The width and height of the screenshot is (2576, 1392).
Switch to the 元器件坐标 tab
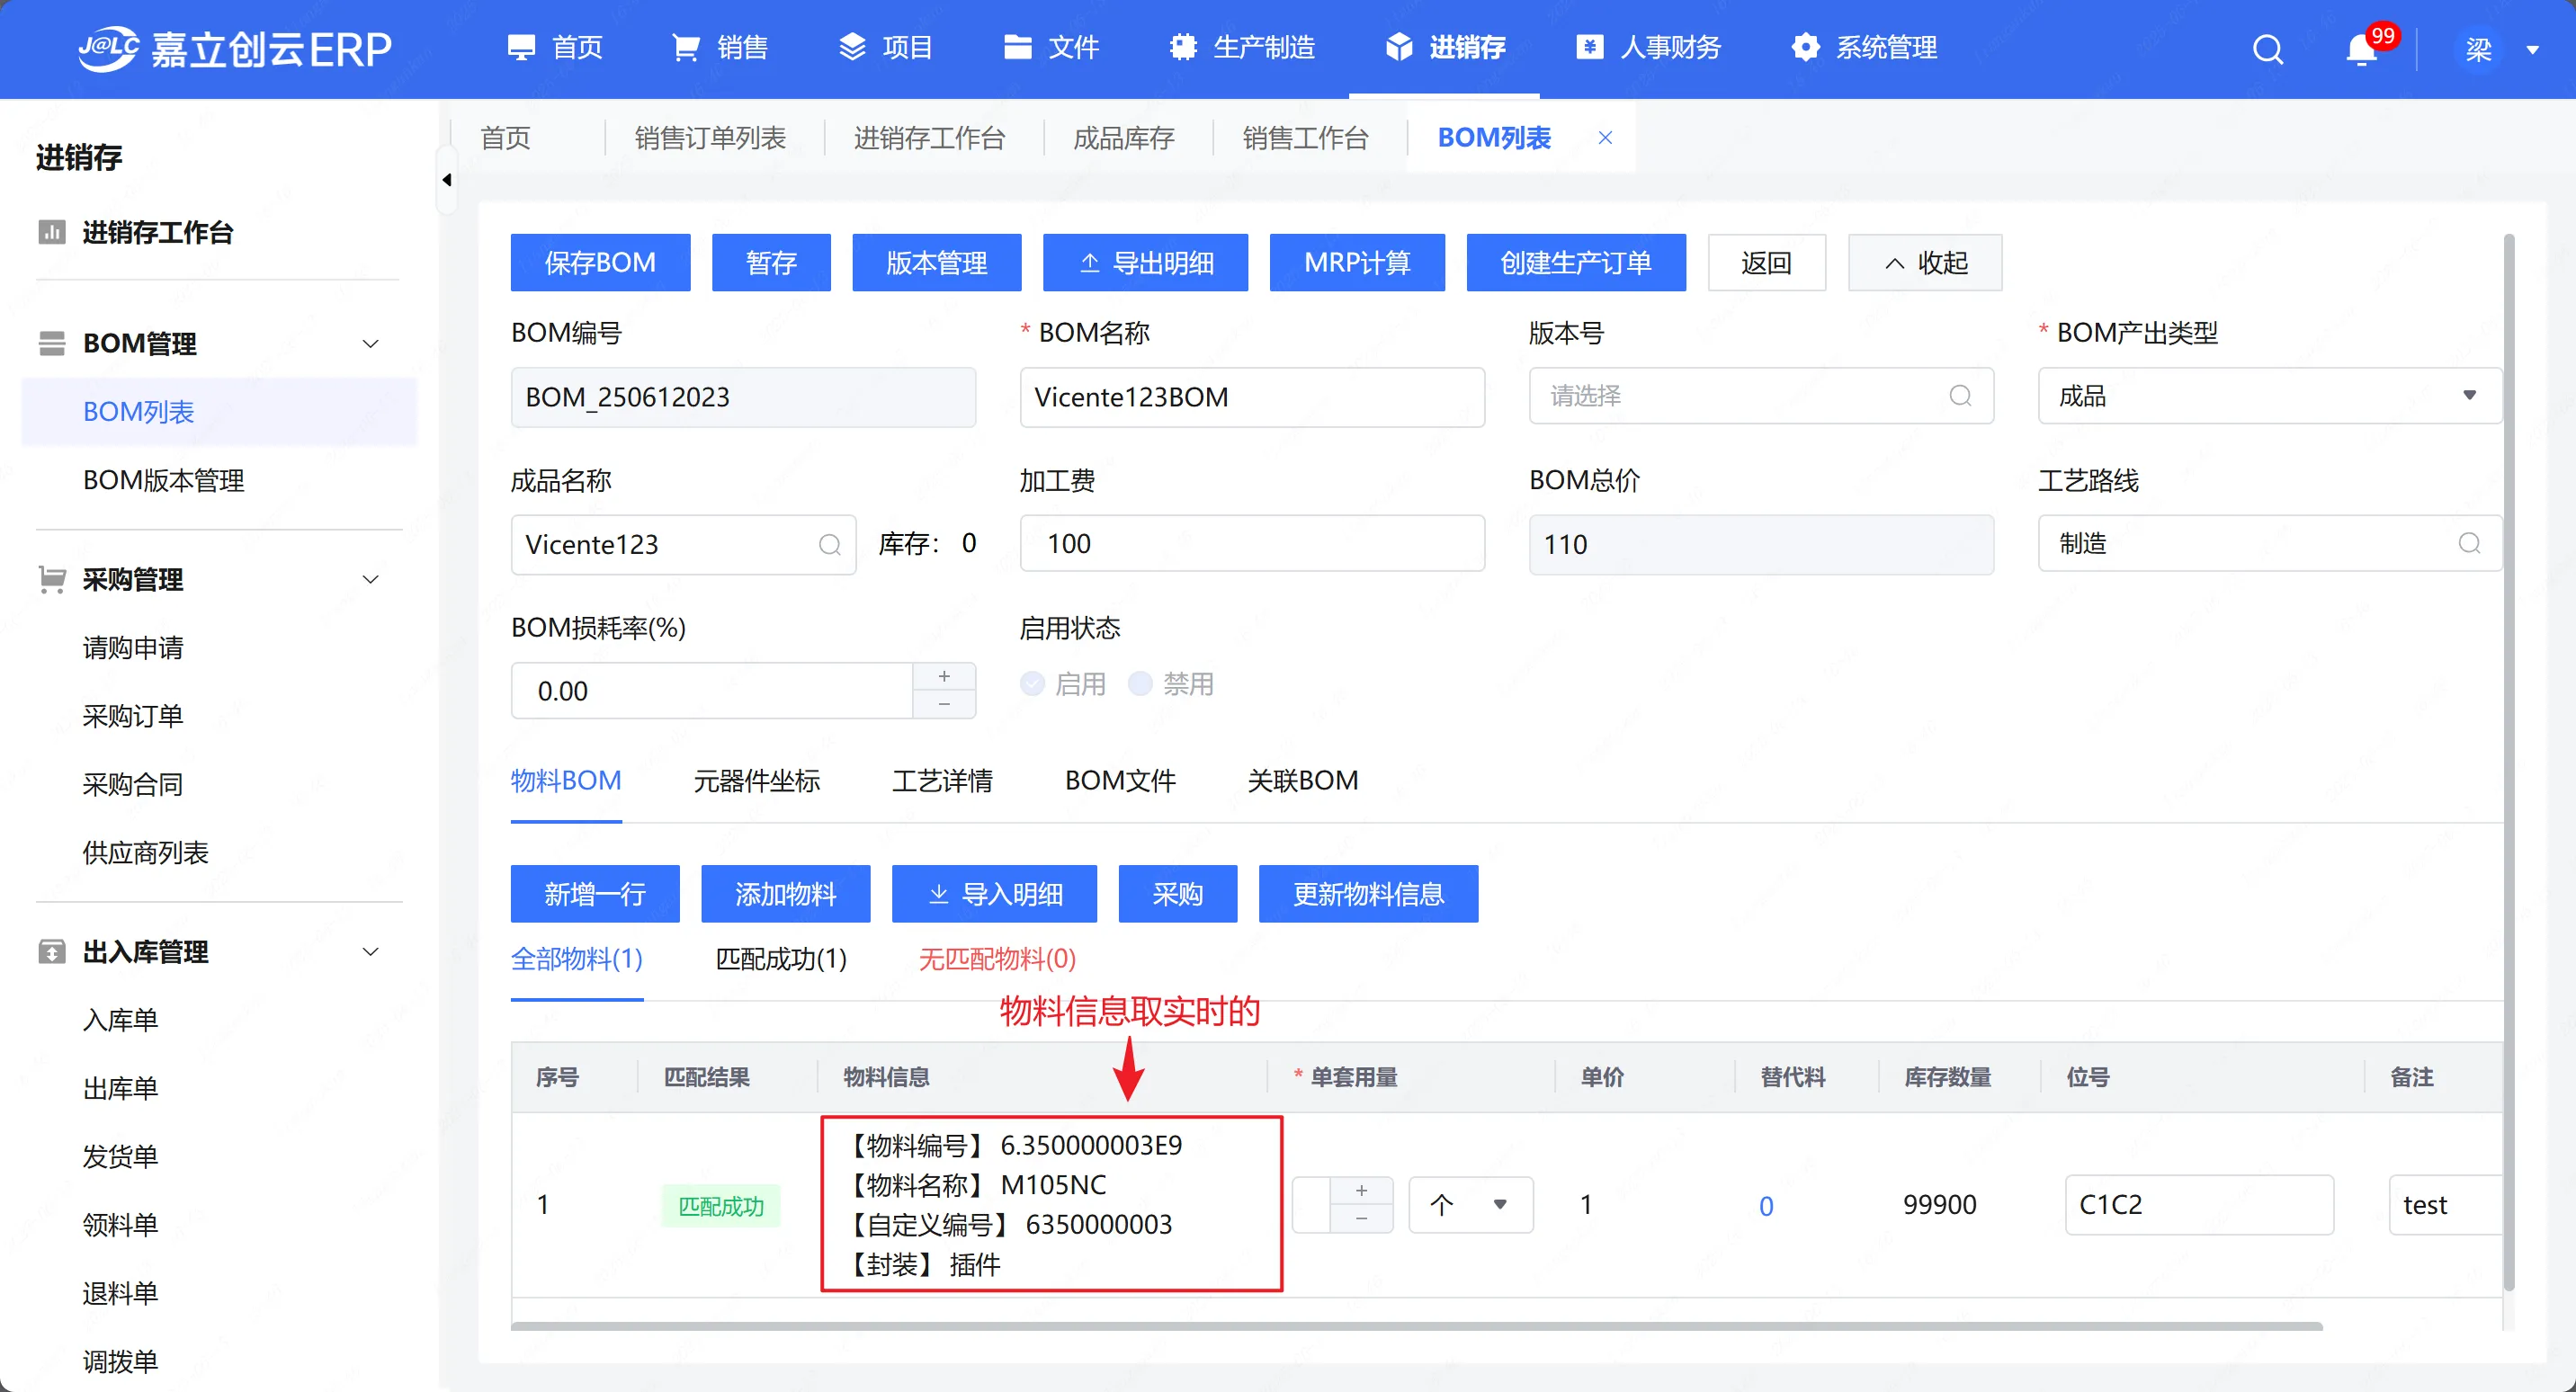756,781
